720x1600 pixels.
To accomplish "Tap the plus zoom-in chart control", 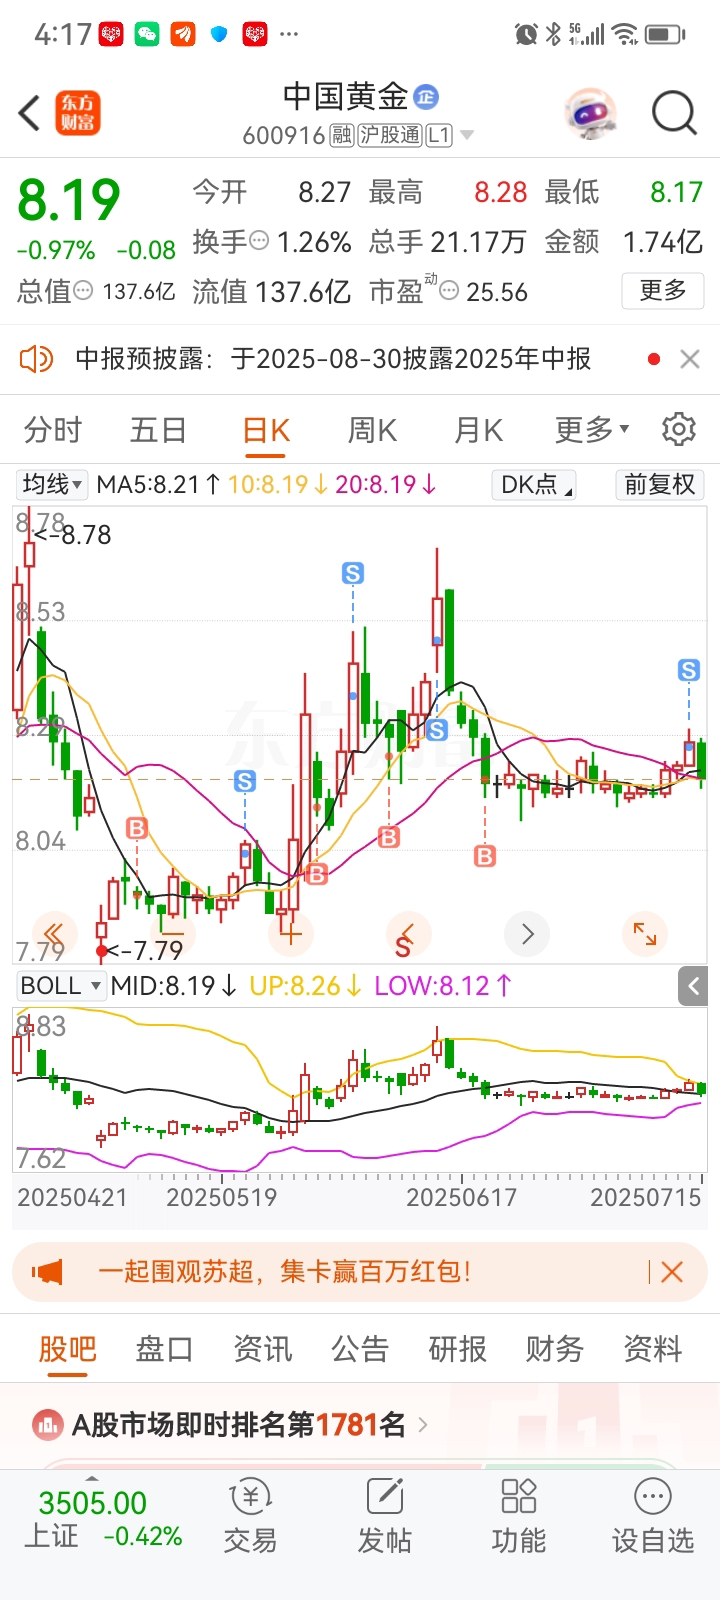I will click(x=291, y=935).
